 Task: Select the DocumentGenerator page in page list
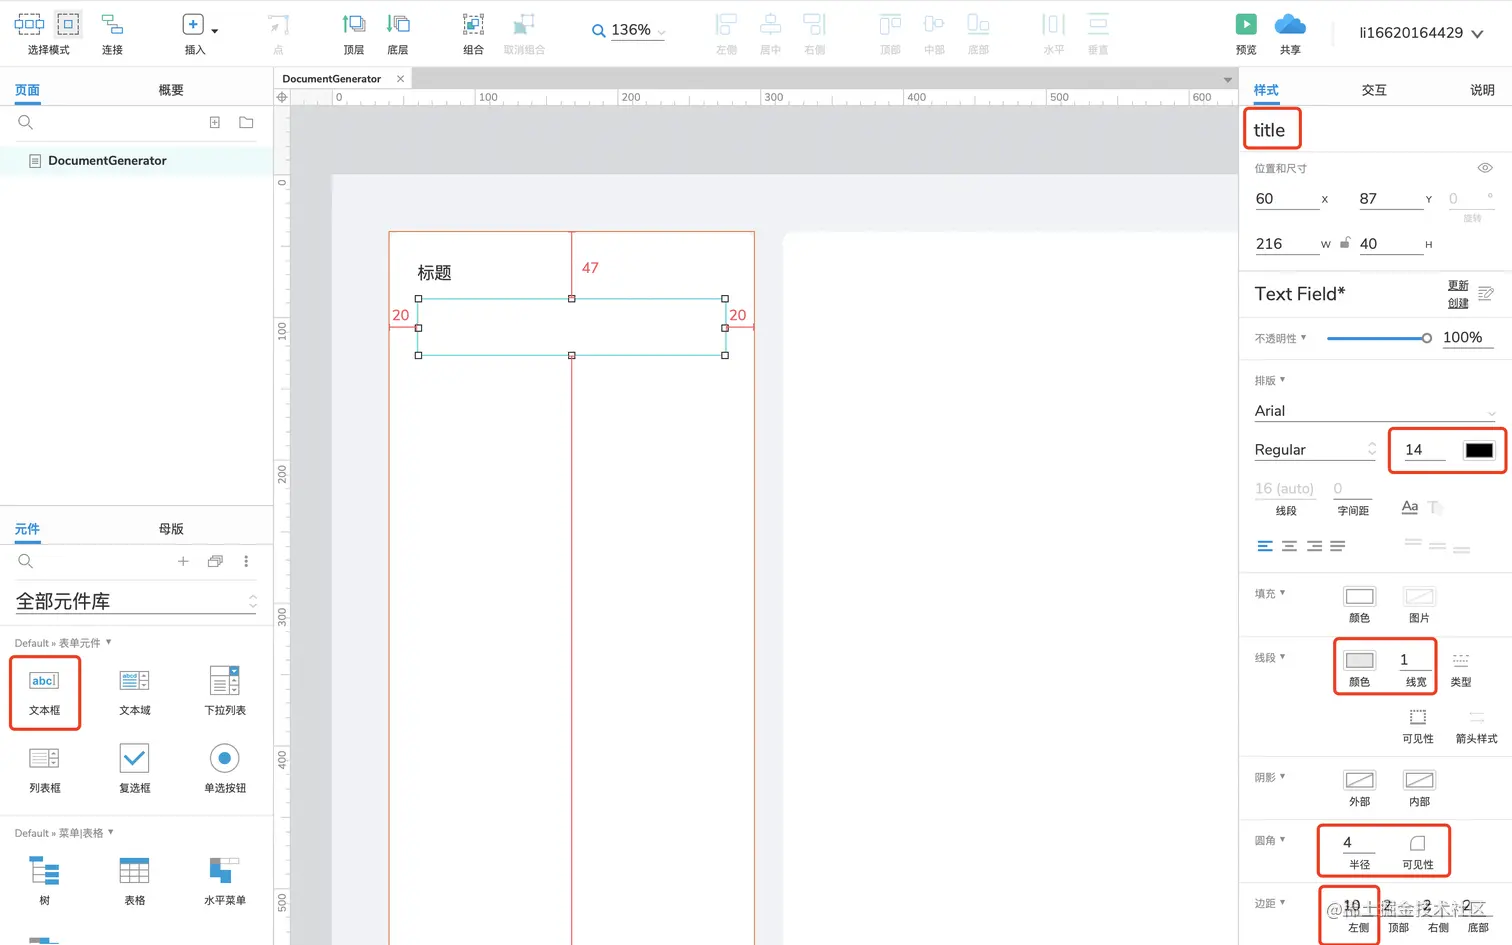click(x=136, y=161)
